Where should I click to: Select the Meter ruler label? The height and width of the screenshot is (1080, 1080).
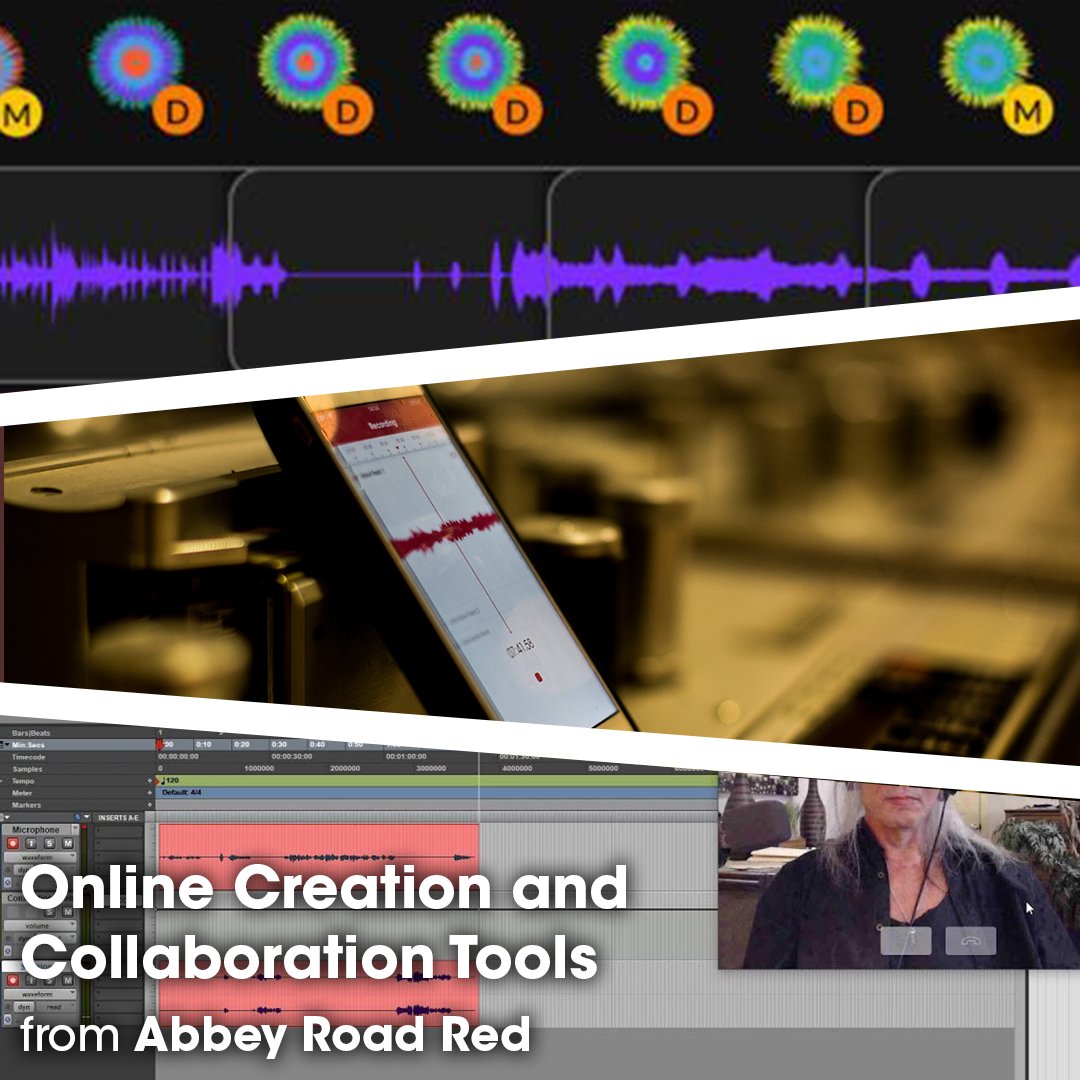tap(22, 793)
